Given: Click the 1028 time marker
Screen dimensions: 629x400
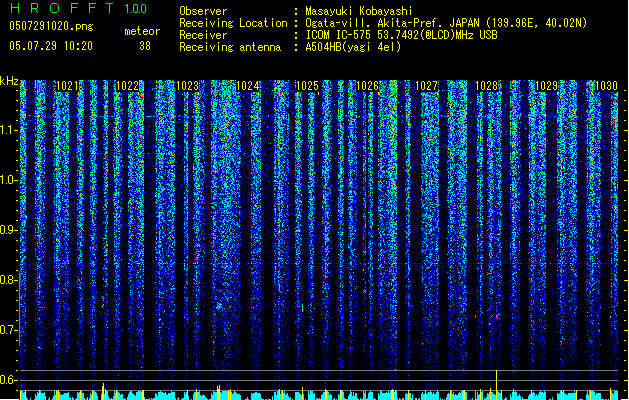Looking at the screenshot, I should tap(486, 86).
